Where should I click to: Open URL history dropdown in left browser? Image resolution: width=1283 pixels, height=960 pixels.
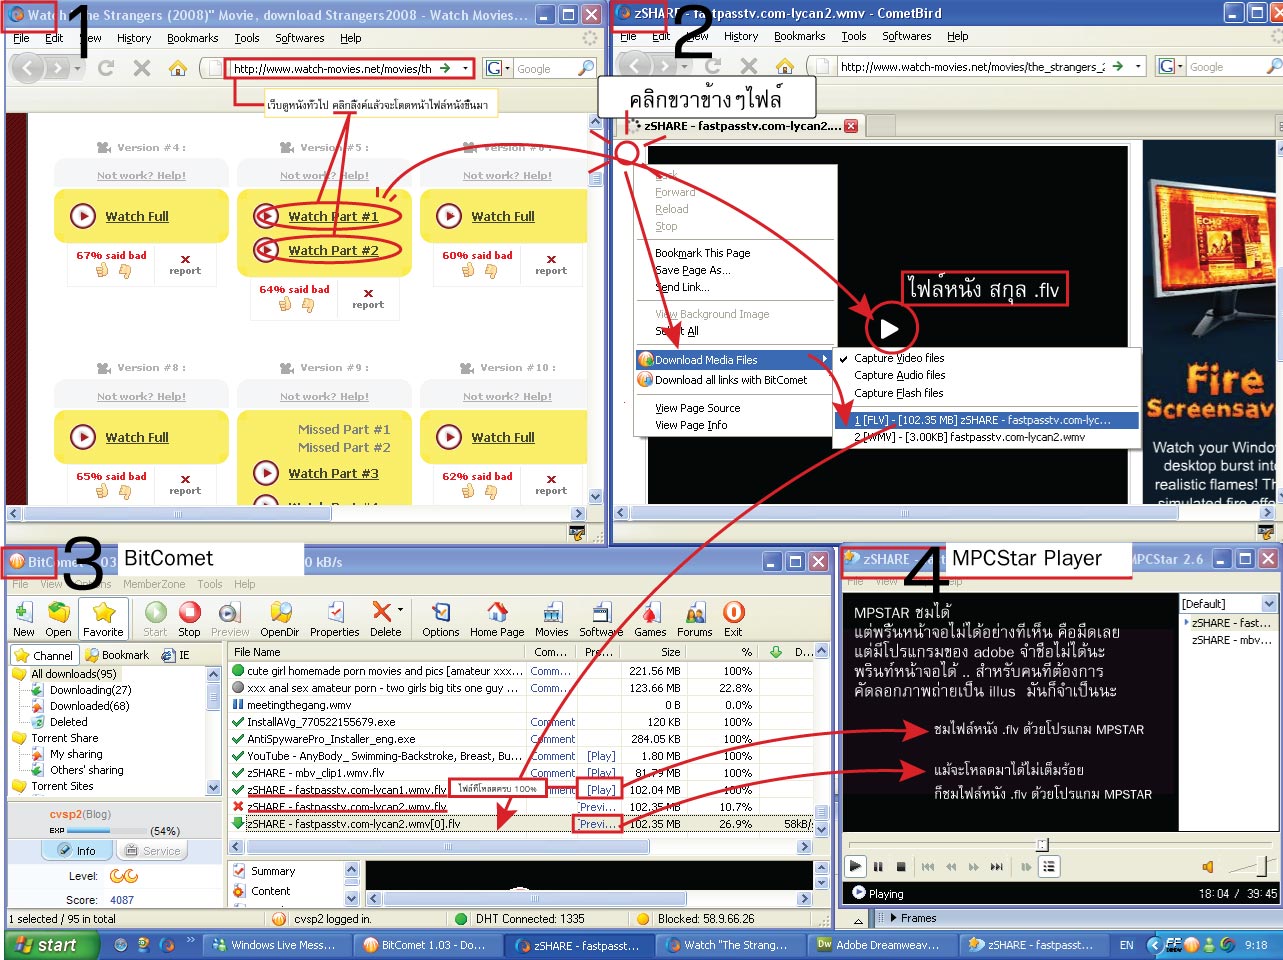tap(465, 68)
